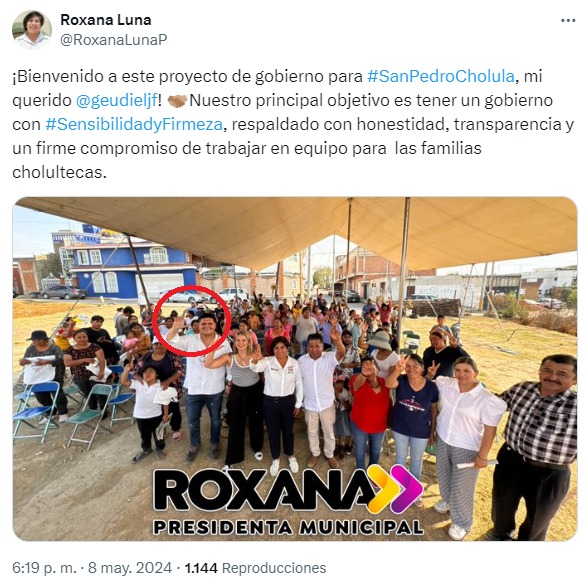Open the @RoxanaLunaP handle link
Viewport: 586px width, 582px height.
pyautogui.click(x=114, y=40)
